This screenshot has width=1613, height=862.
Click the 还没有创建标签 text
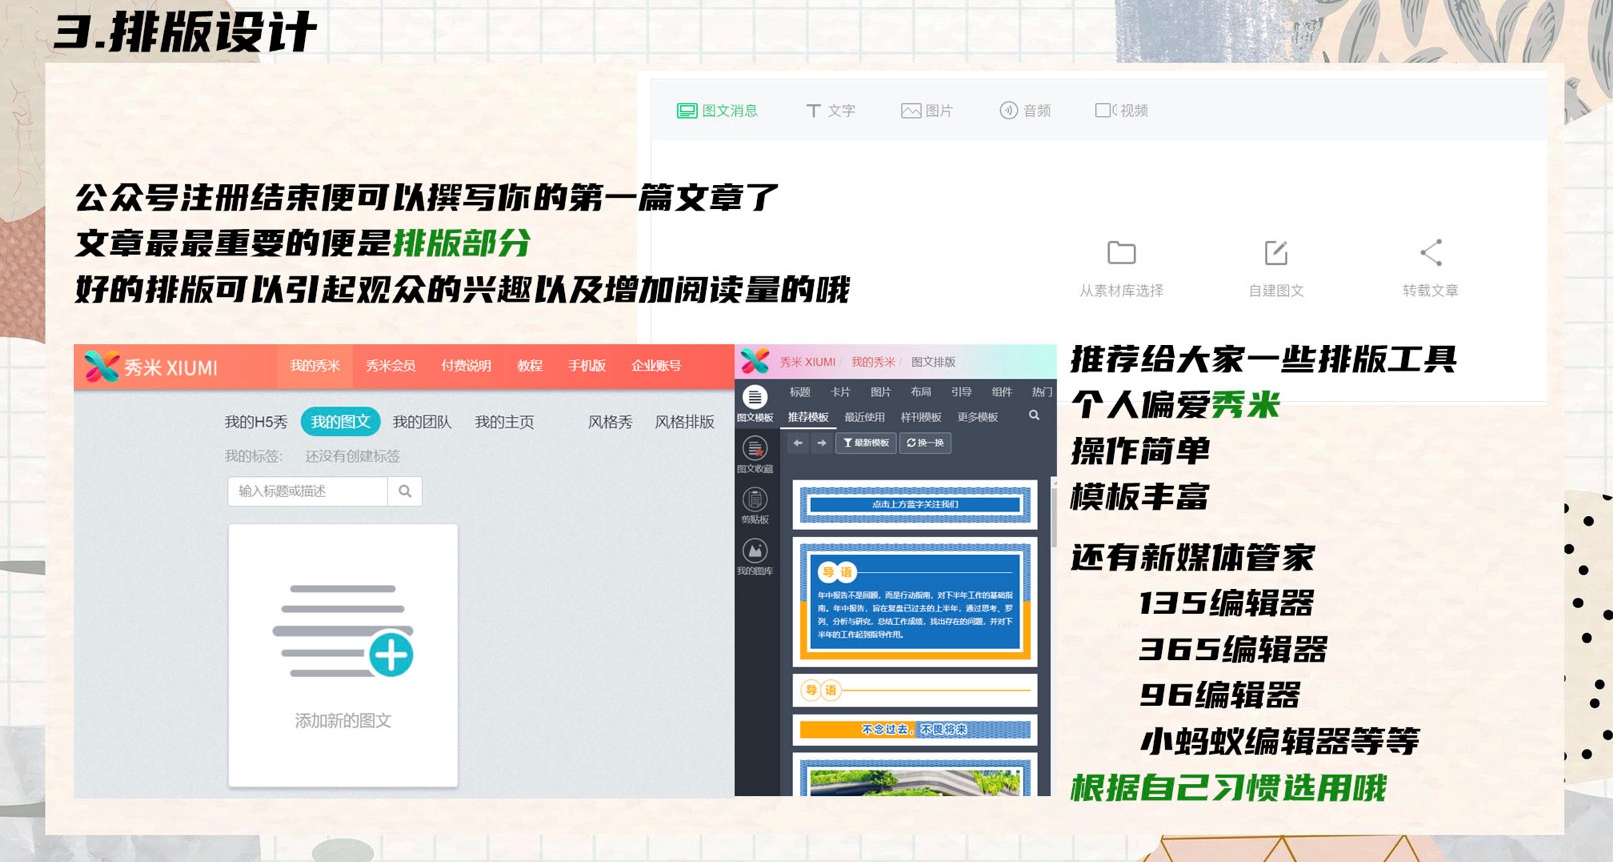click(x=352, y=456)
